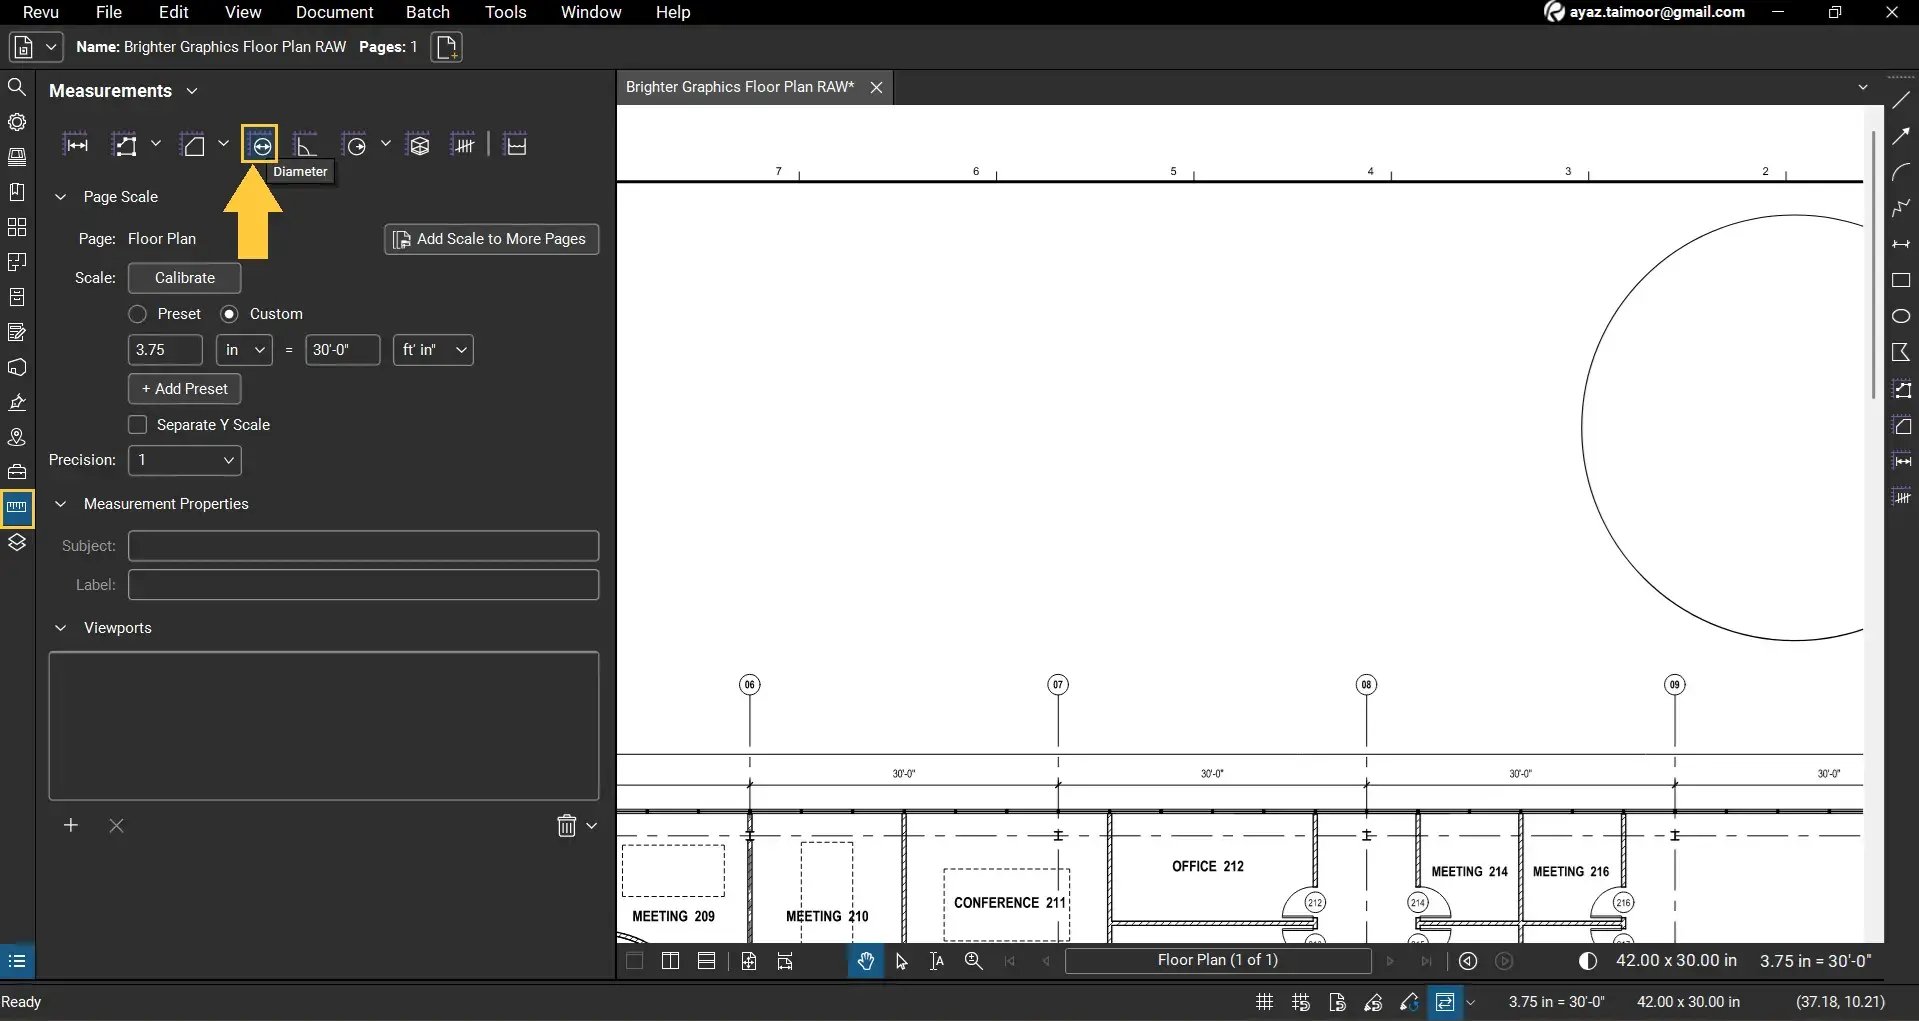Screen dimensions: 1919x1021
Task: Select the Preset scale radio button
Action: (137, 313)
